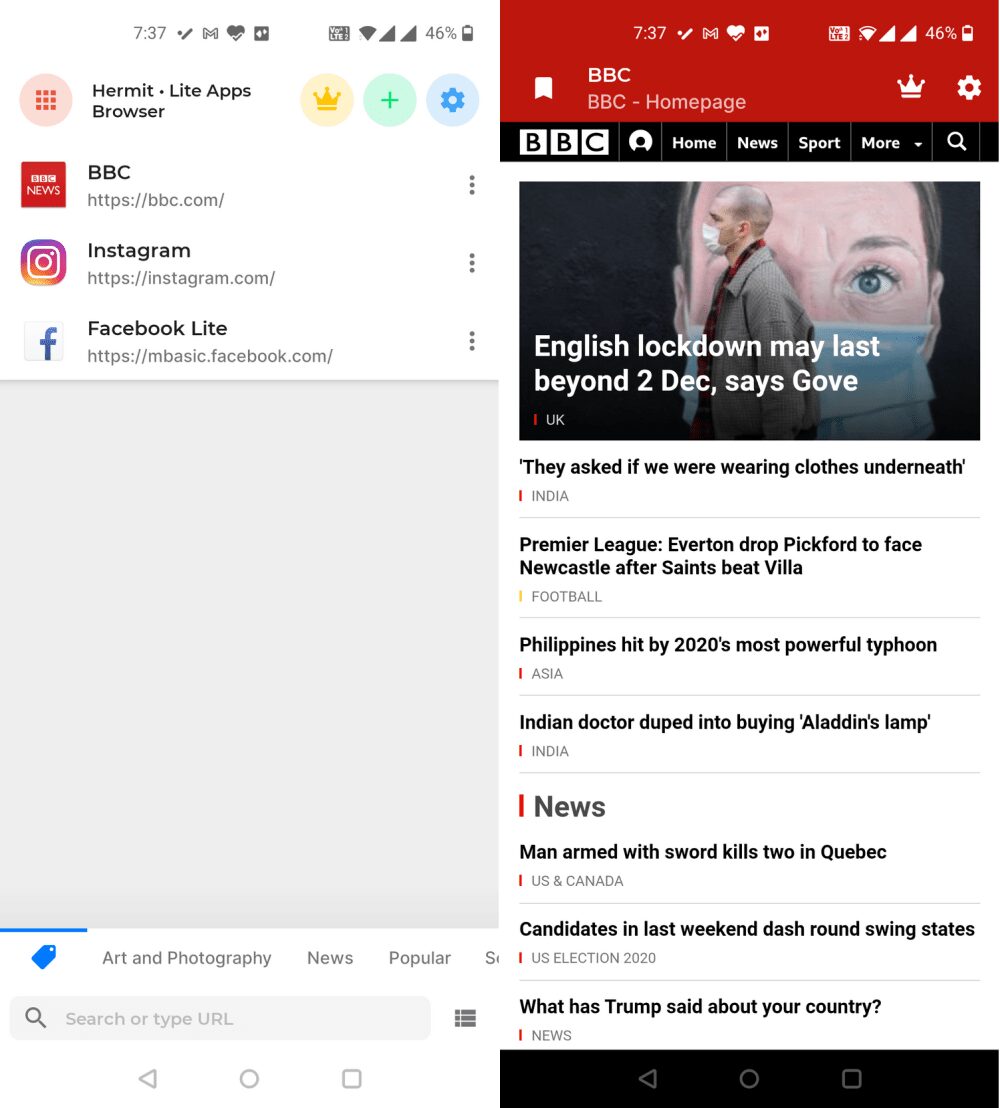Open the Instagram lite app icon
The height and width of the screenshot is (1108, 1000).
point(43,263)
